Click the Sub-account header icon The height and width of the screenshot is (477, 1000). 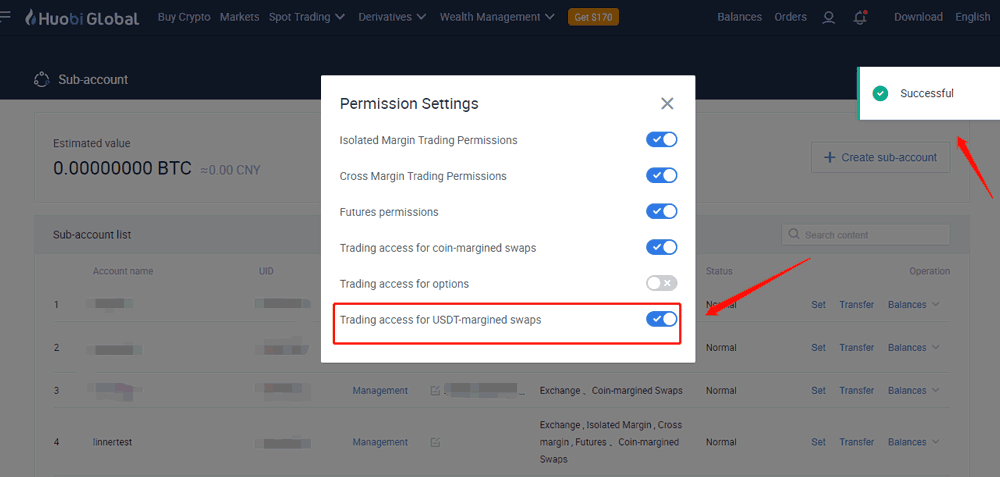click(x=41, y=80)
